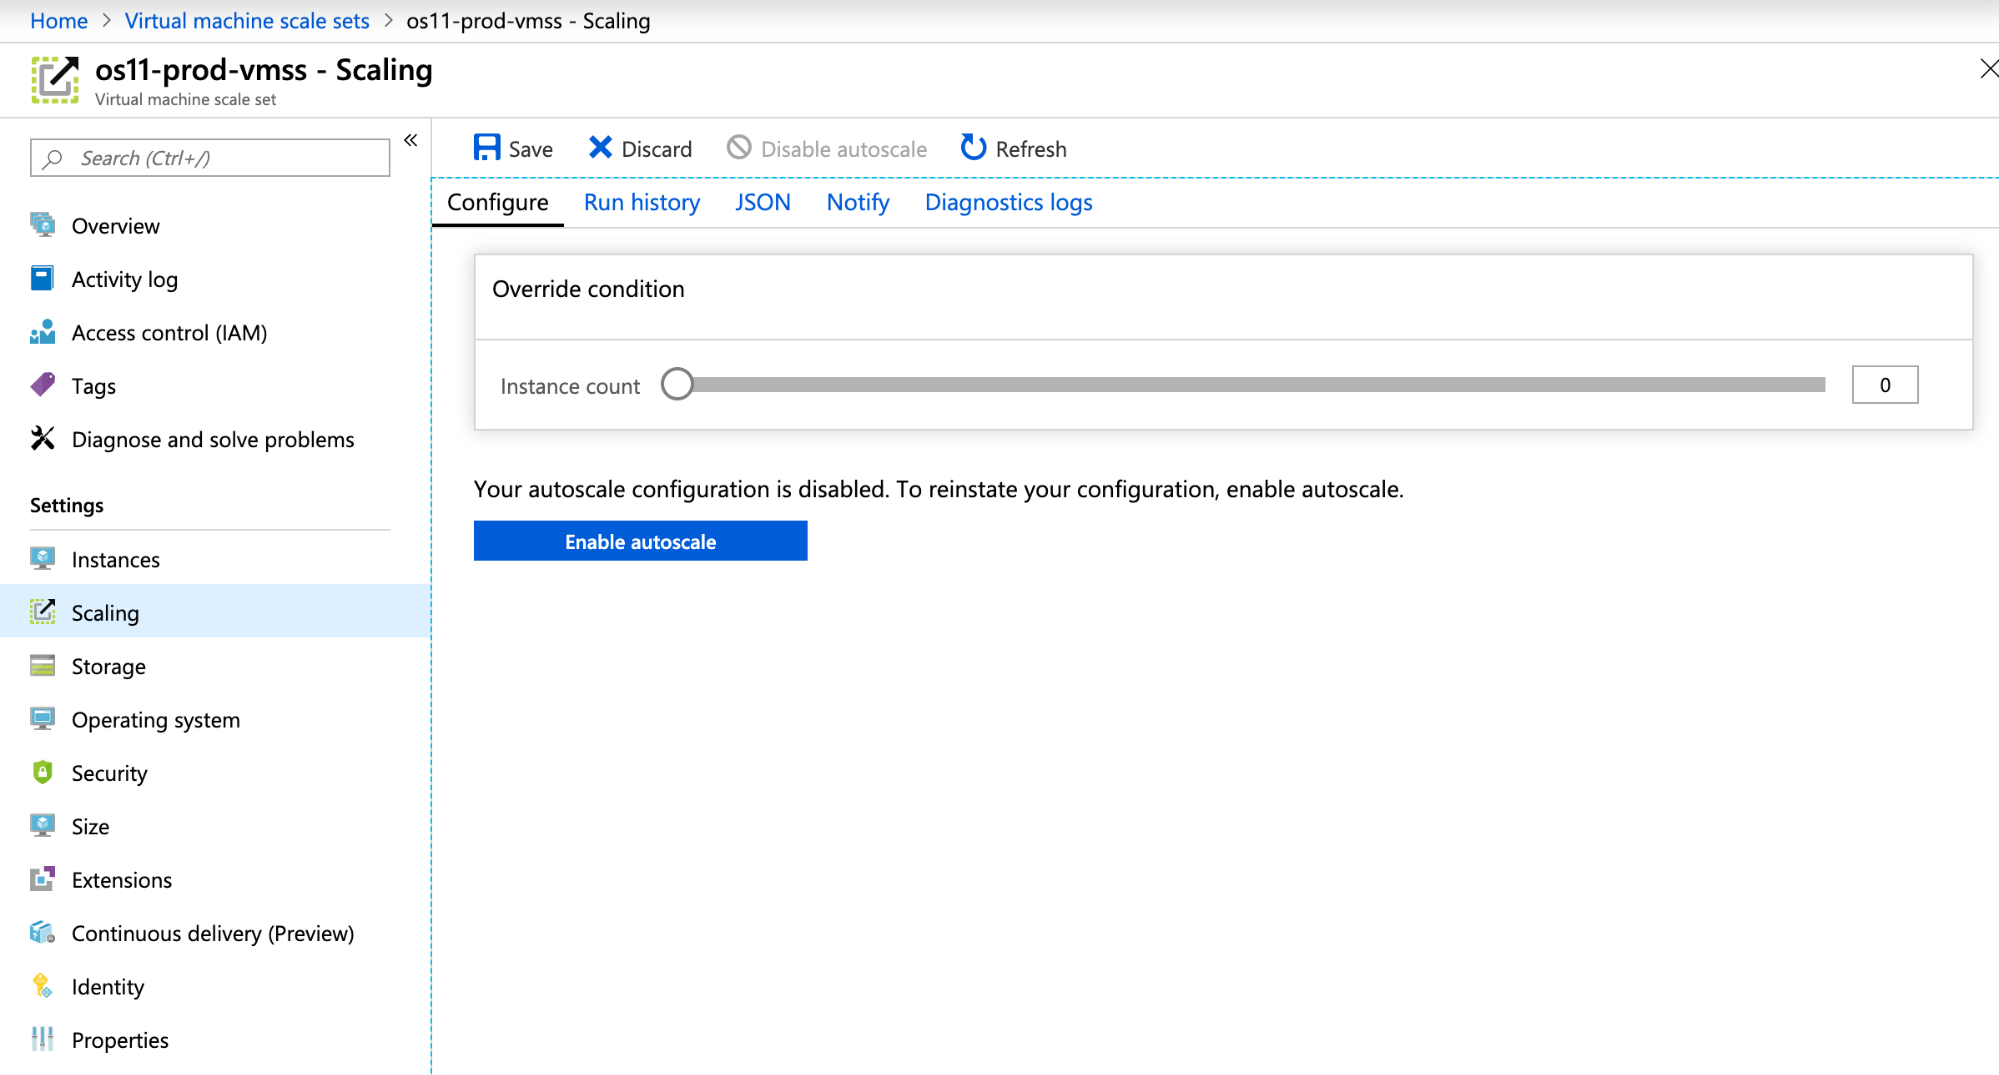Open Identity settings

pos(107,986)
